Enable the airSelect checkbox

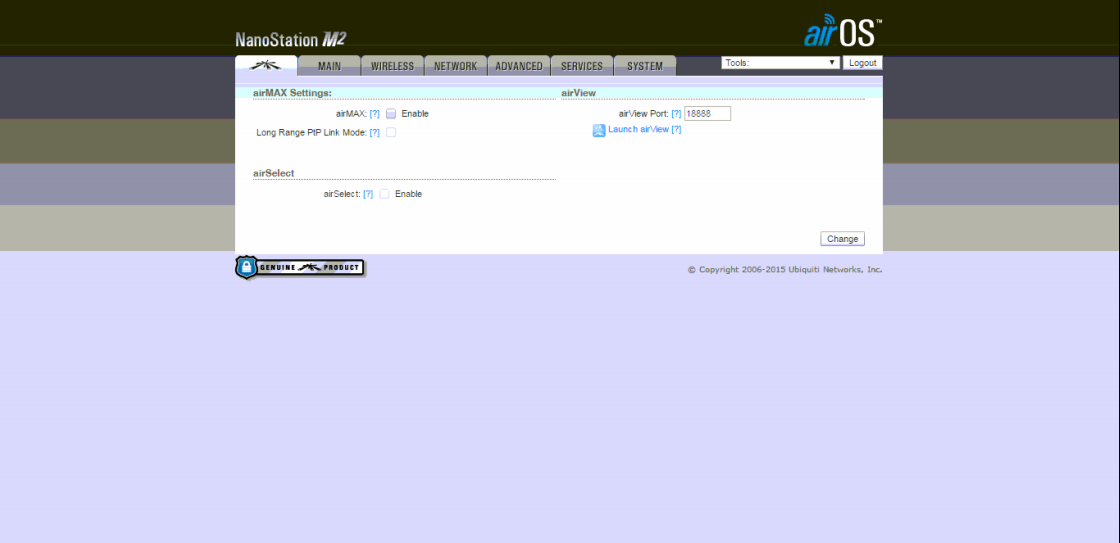384,194
